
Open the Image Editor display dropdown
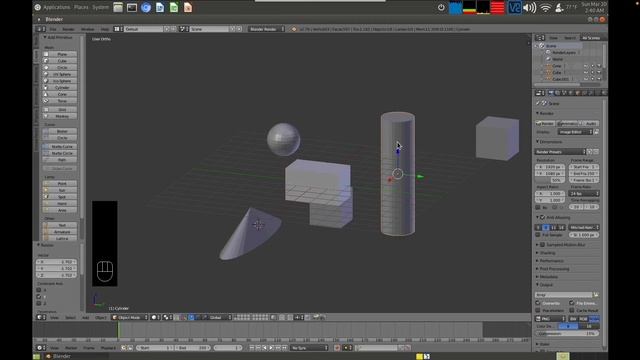point(575,132)
